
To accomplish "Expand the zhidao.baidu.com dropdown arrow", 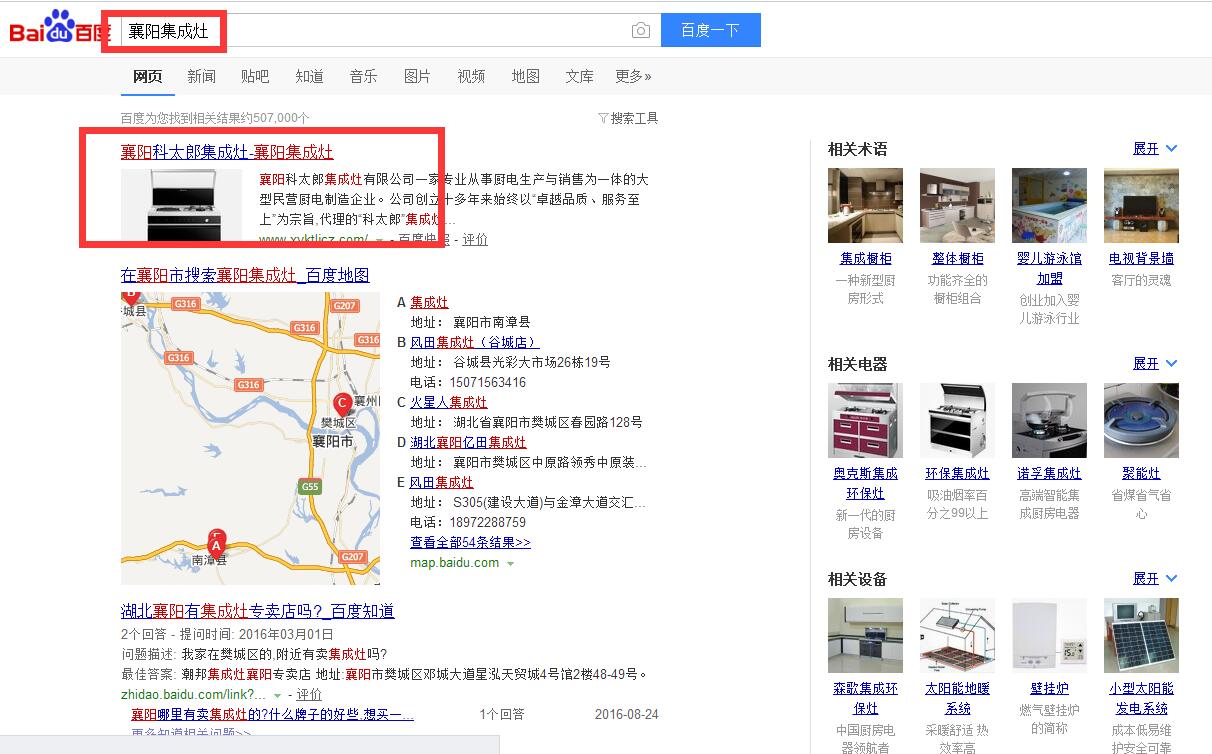I will [x=278, y=695].
